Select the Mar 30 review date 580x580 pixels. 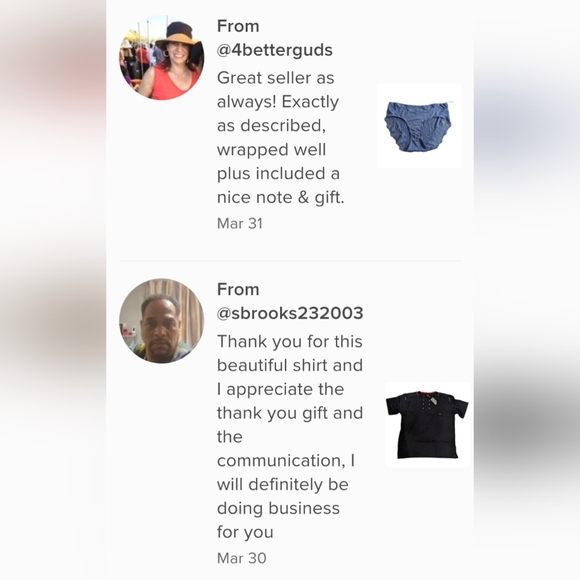pyautogui.click(x=242, y=558)
